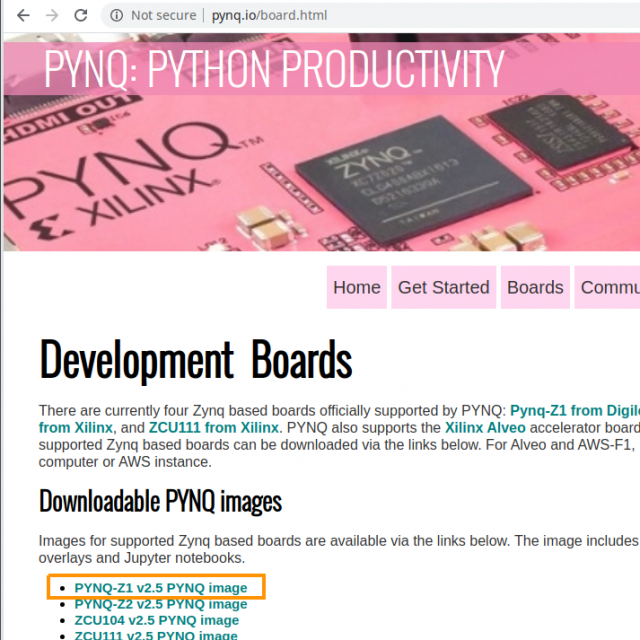Click the ZCU104 v2.5 PYNQ image link
Image resolution: width=640 pixels, height=640 pixels.
pyautogui.click(x=156, y=620)
